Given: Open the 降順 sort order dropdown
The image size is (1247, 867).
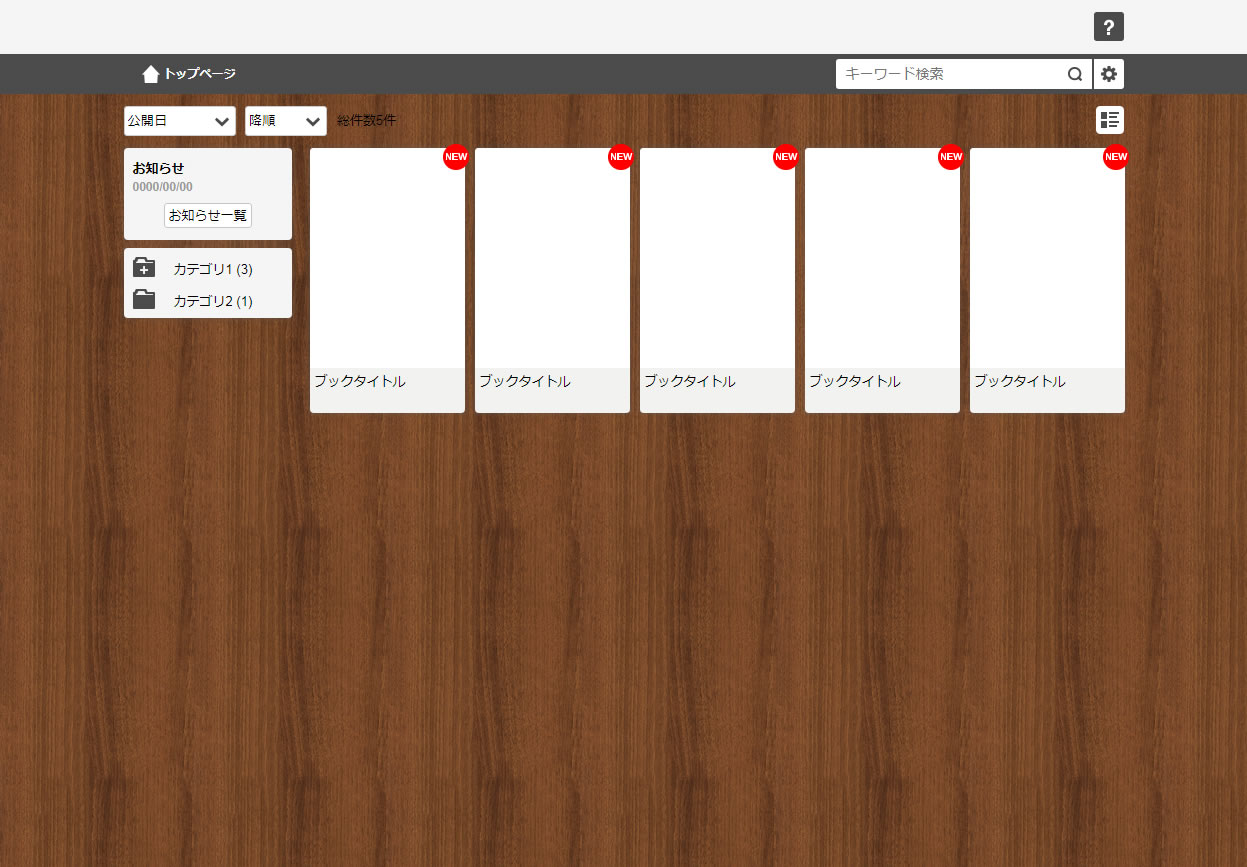Looking at the screenshot, I should [x=286, y=121].
